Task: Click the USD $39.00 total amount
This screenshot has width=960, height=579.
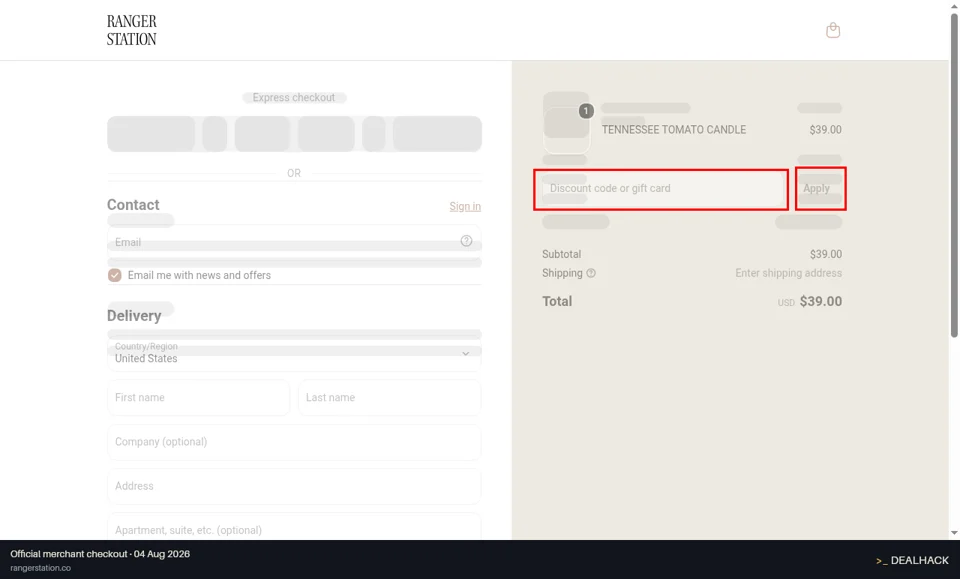Action: pyautogui.click(x=809, y=301)
